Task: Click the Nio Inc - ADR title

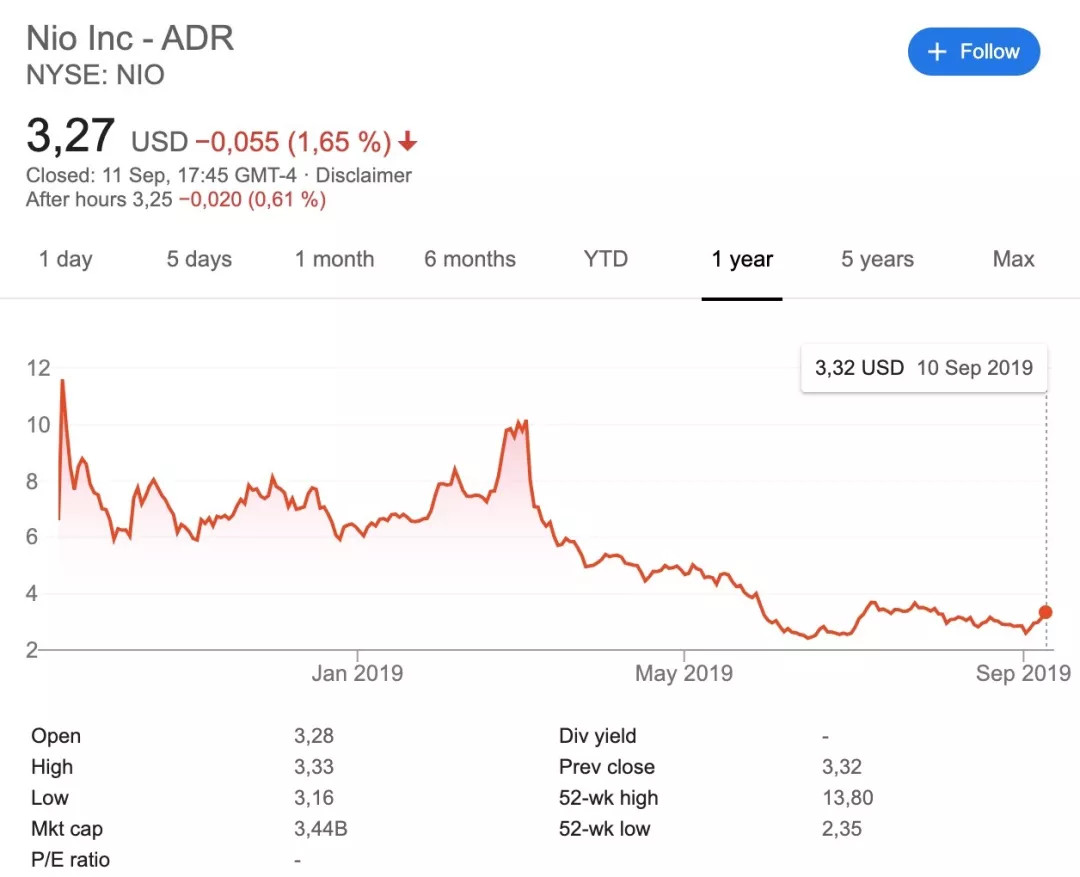Action: [130, 38]
